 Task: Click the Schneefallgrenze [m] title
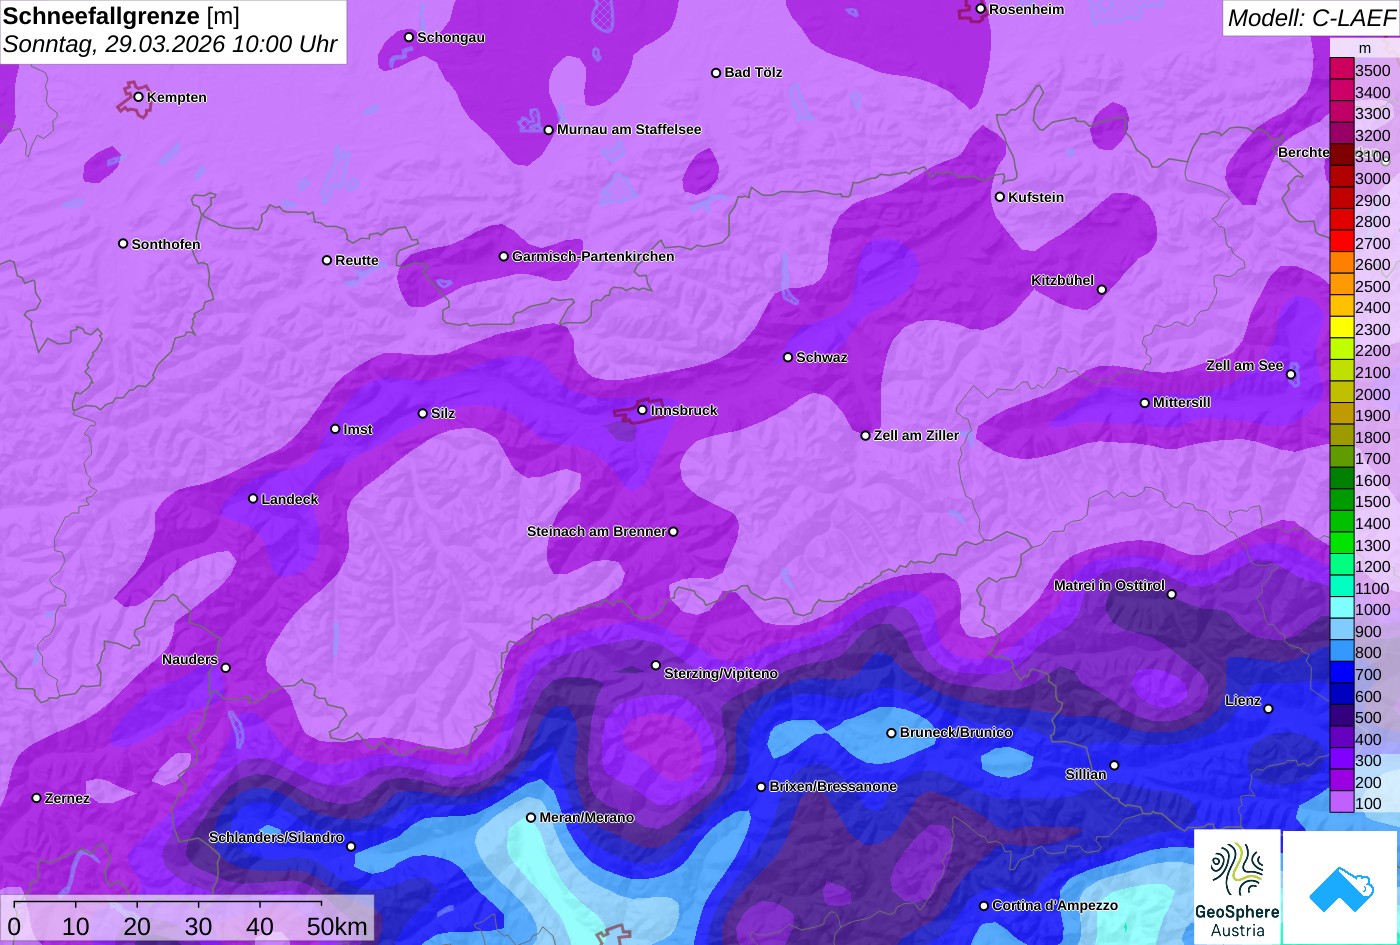click(121, 15)
